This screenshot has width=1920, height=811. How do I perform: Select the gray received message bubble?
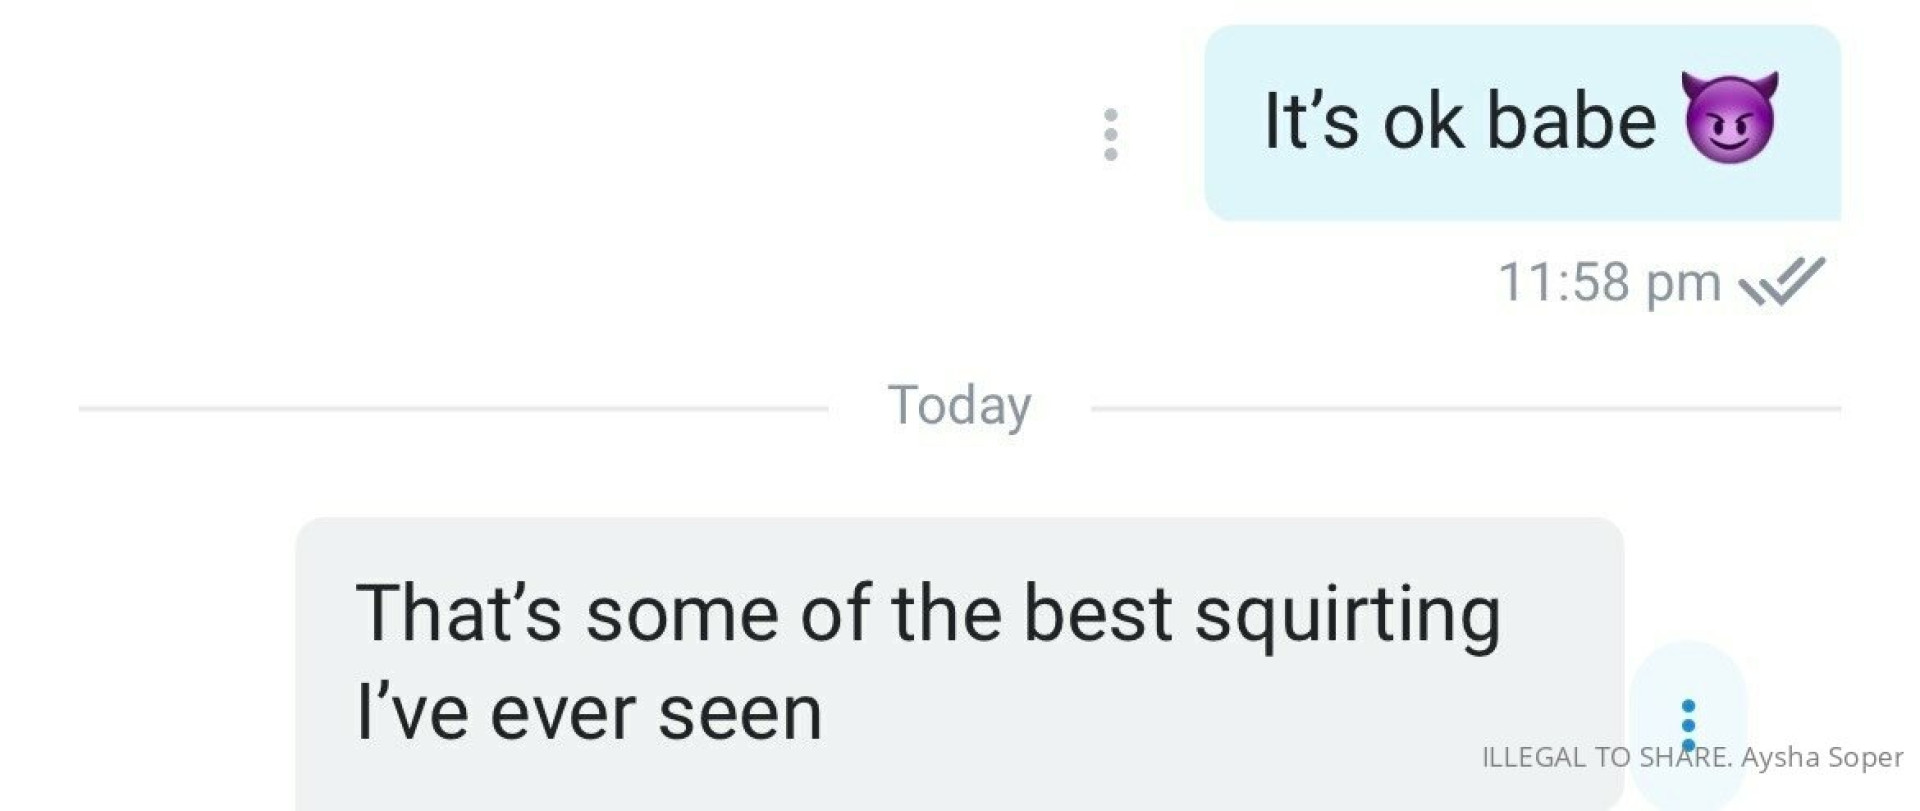[x=959, y=665]
